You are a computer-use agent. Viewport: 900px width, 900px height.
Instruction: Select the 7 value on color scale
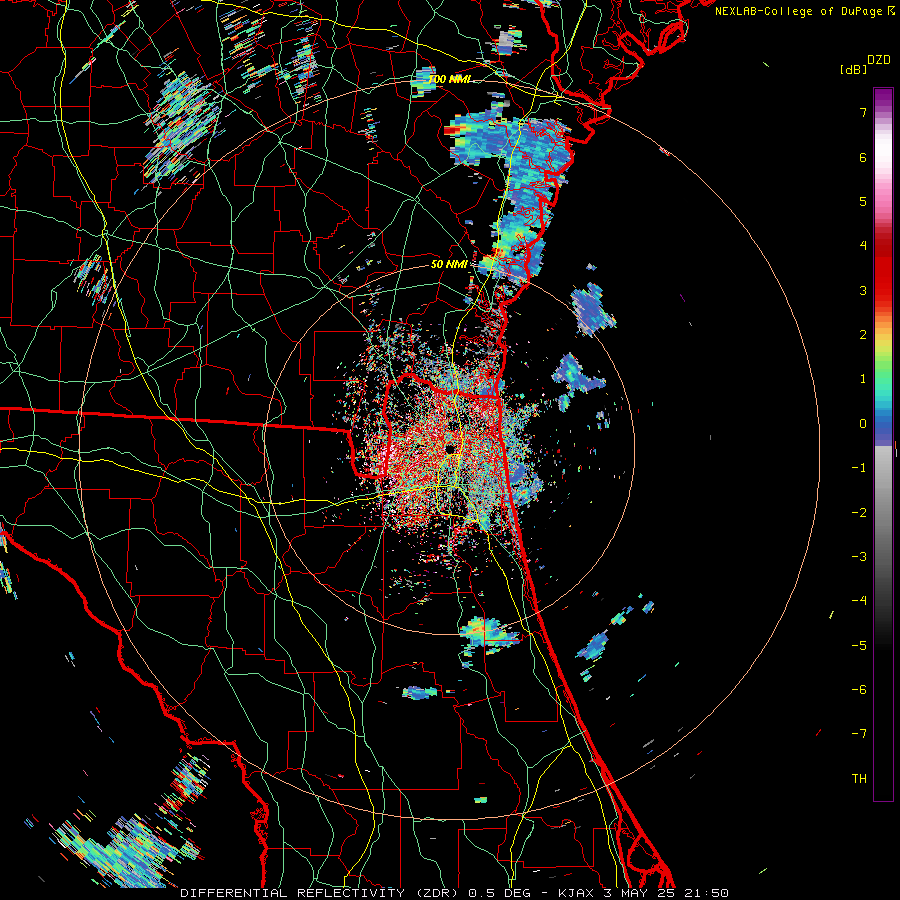863,112
